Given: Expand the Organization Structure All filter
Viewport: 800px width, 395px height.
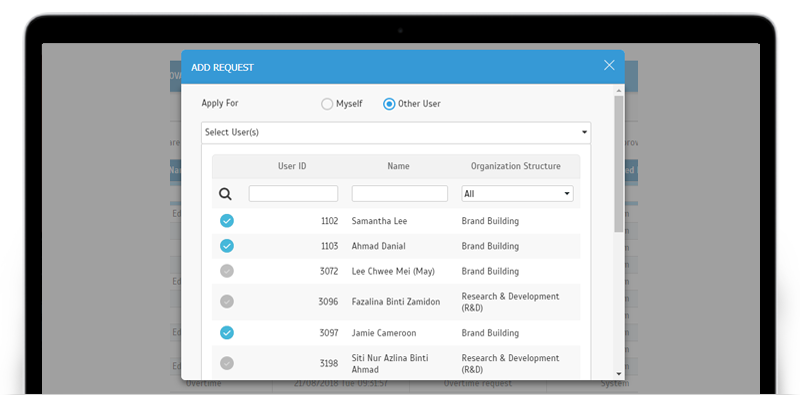Looking at the screenshot, I should pos(517,194).
